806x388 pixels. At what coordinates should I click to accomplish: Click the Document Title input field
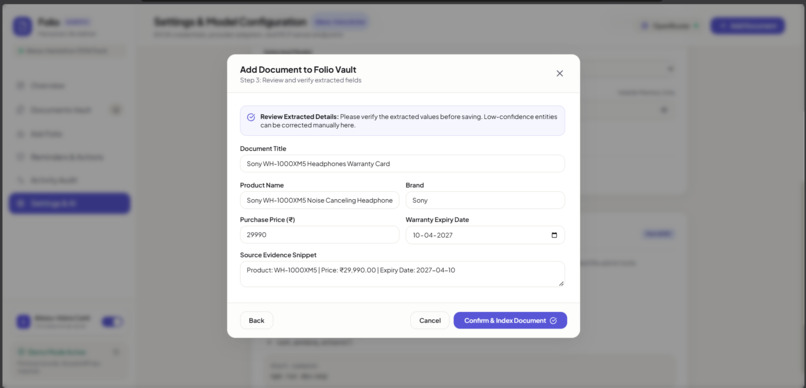click(x=402, y=164)
